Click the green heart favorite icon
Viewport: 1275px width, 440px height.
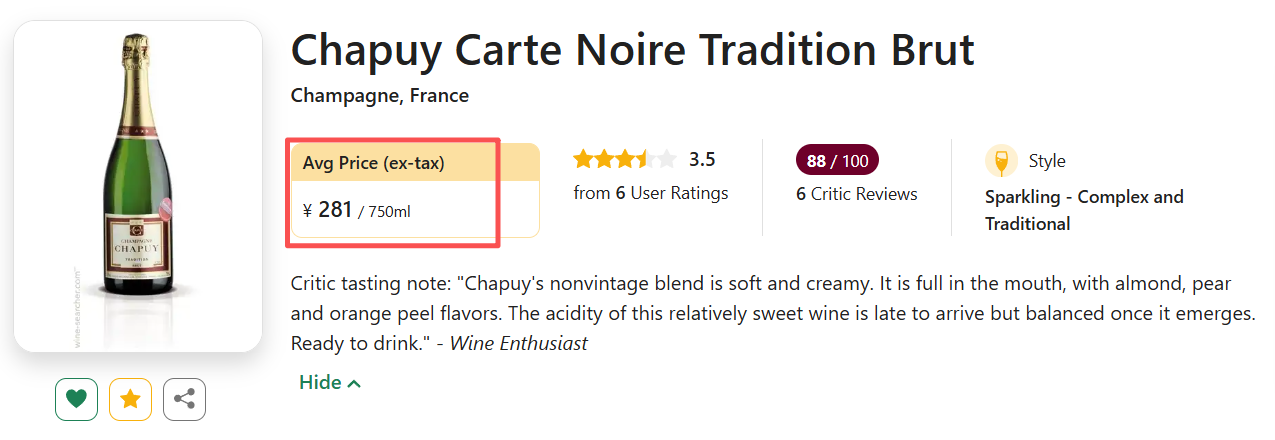(x=76, y=400)
